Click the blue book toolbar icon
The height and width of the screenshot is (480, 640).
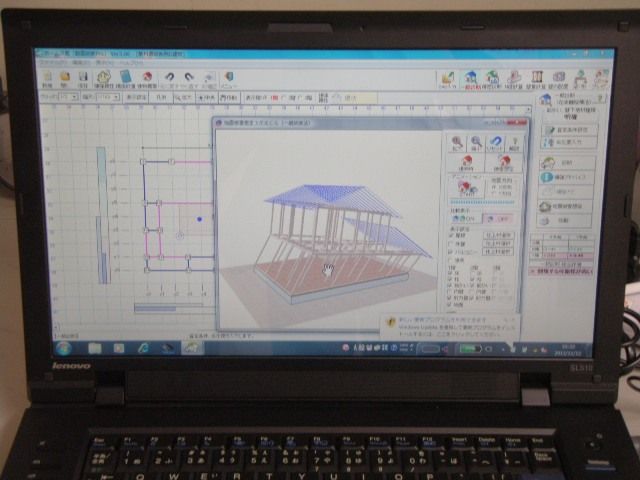pyautogui.click(x=126, y=78)
